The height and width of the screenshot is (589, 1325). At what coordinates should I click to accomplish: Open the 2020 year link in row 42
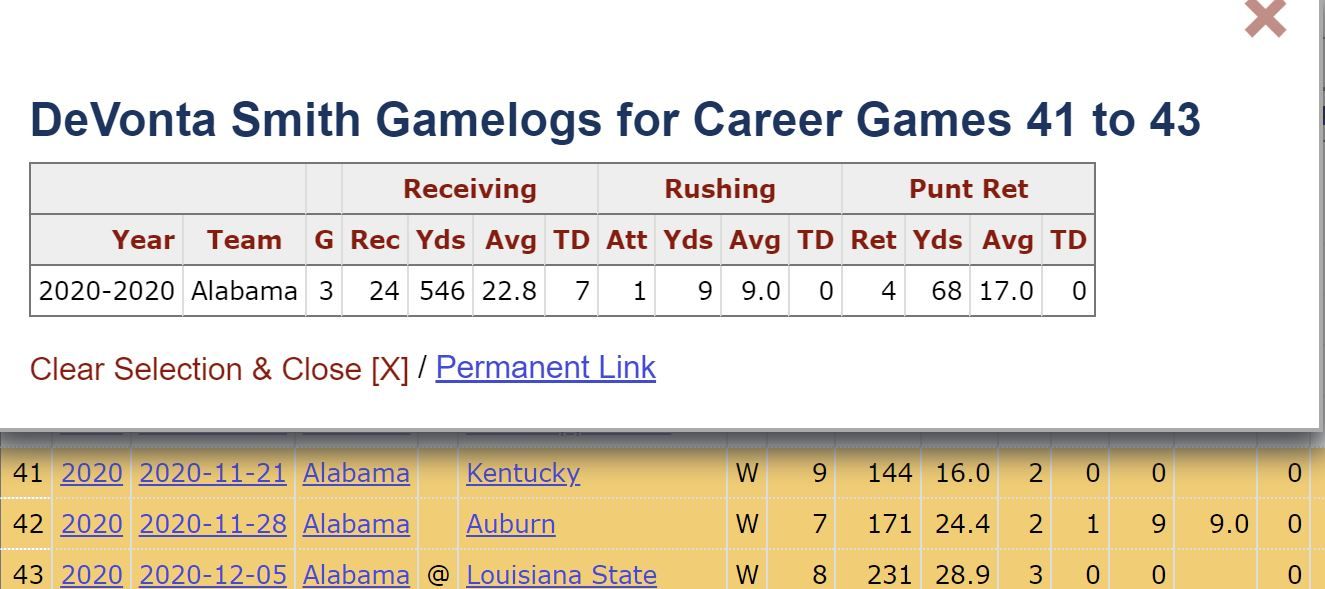[x=92, y=524]
